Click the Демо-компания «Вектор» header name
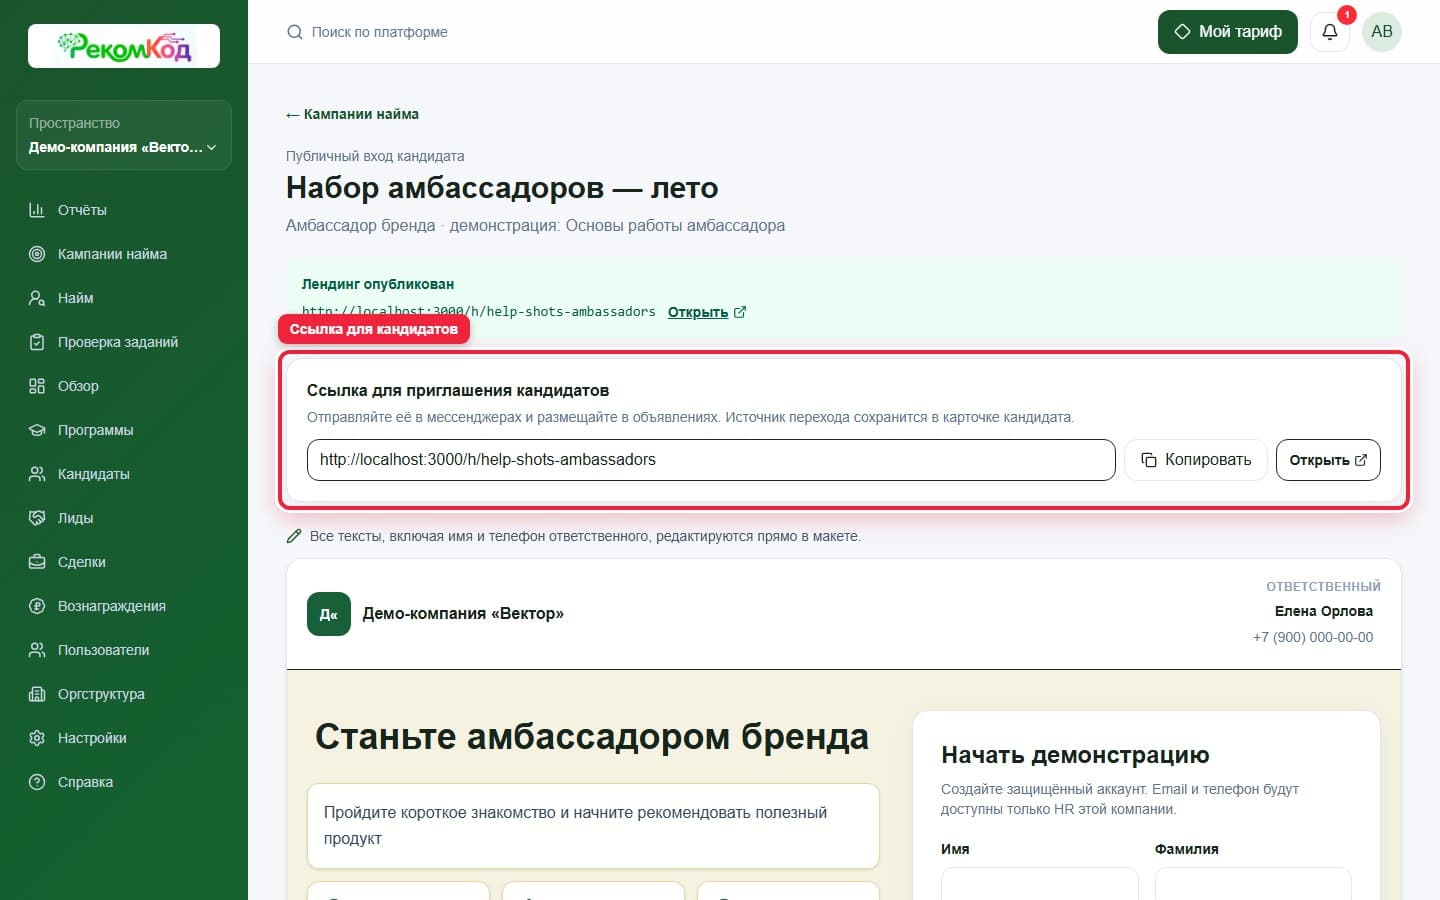 pos(463,614)
